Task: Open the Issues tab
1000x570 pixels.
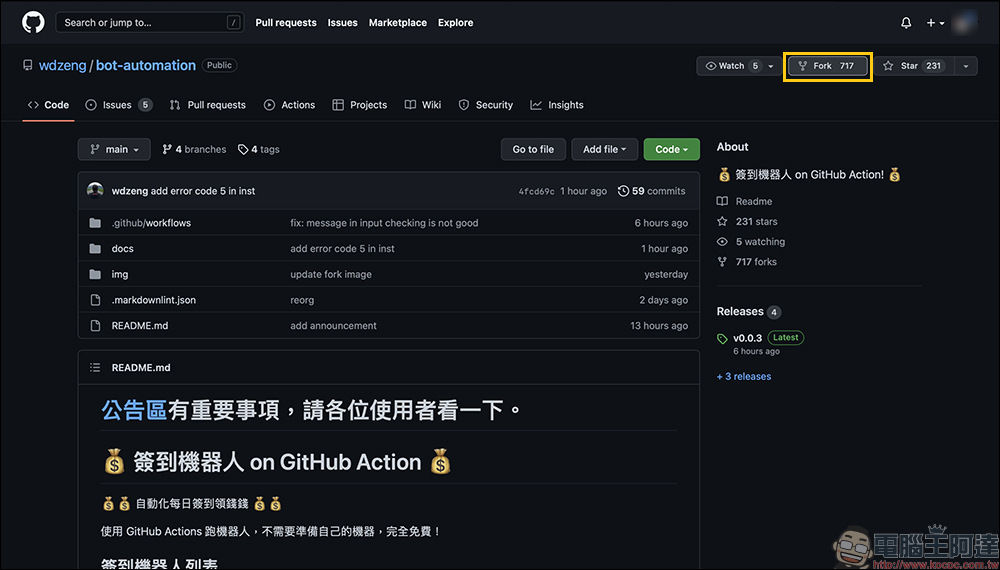Action: pos(118,105)
